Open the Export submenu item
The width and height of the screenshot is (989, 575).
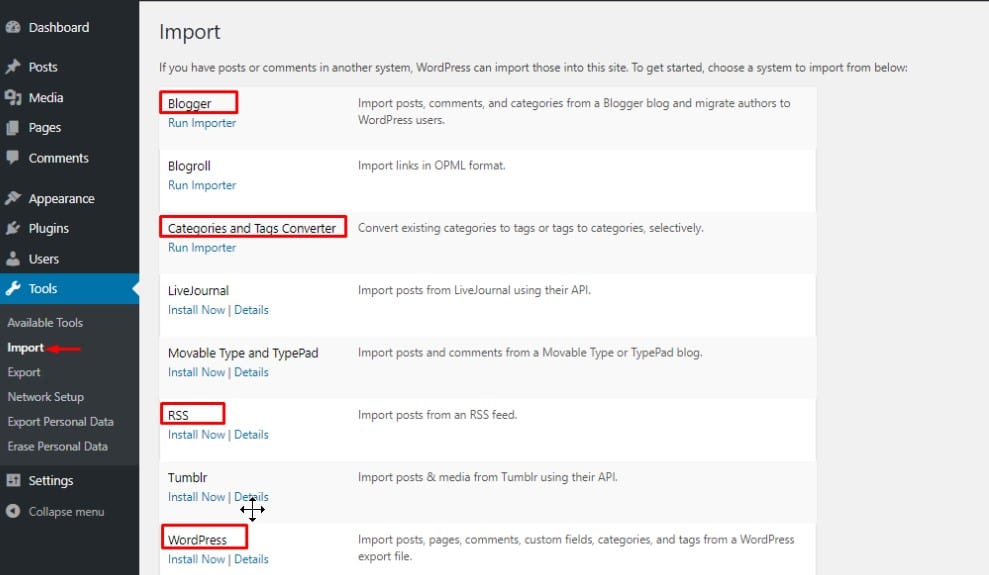pos(24,372)
